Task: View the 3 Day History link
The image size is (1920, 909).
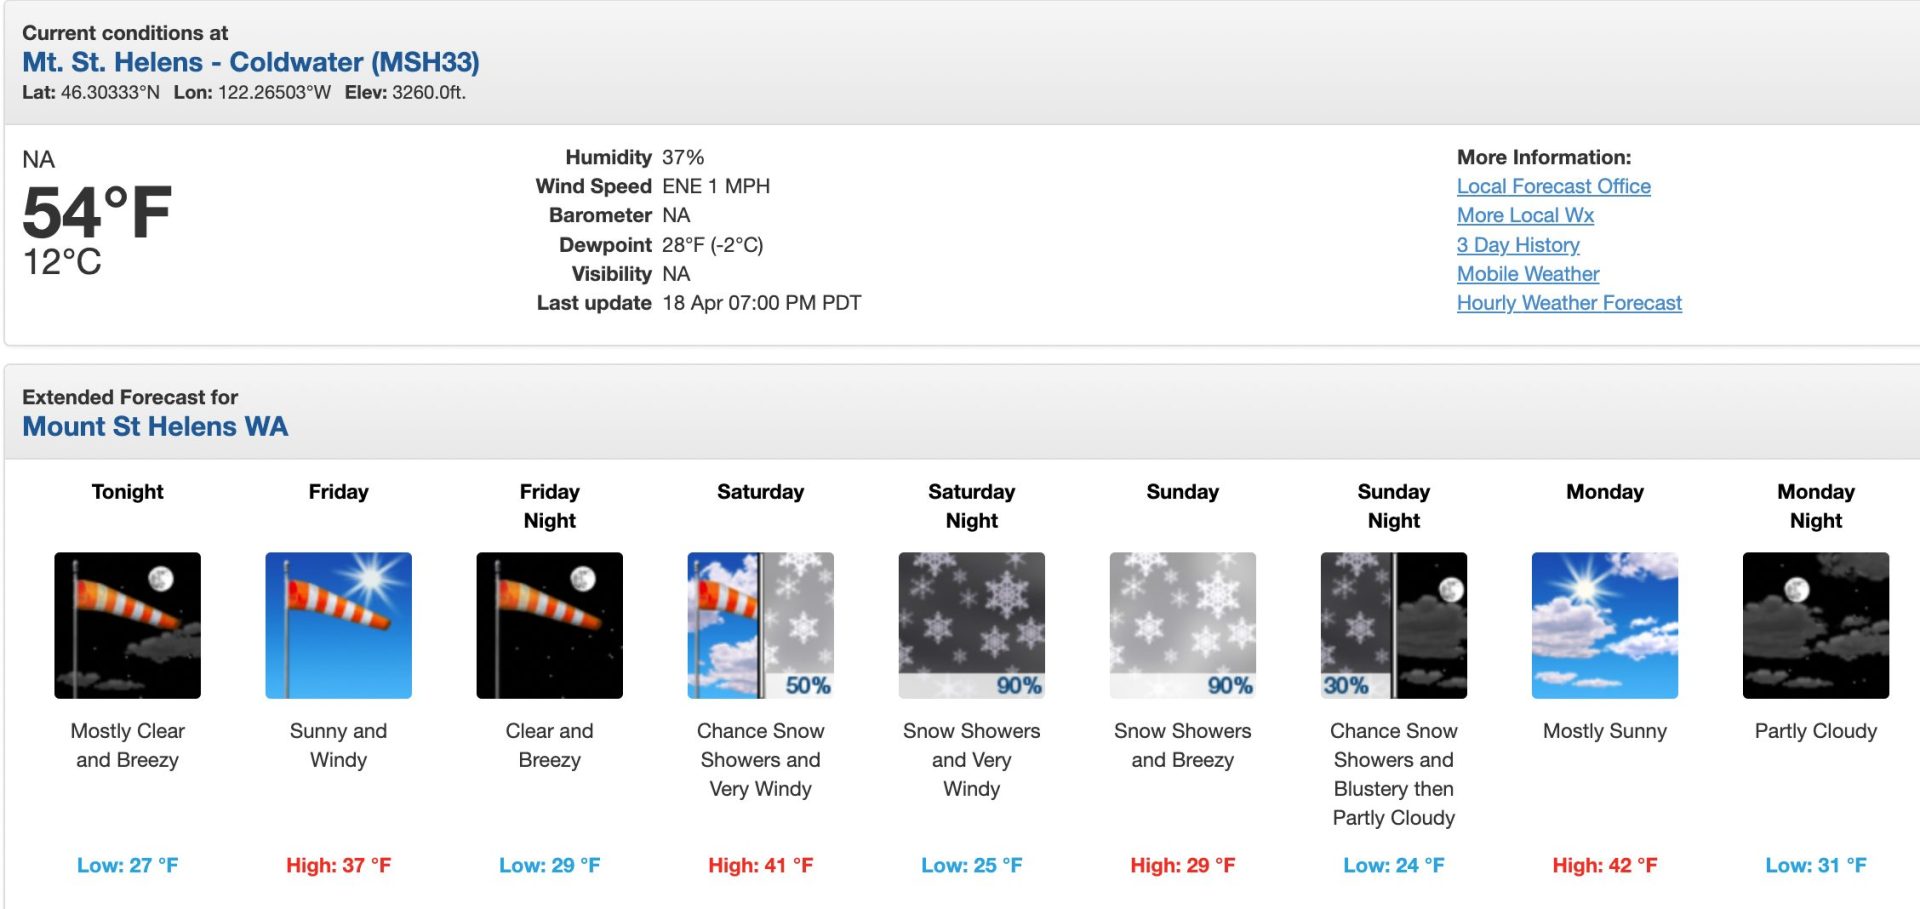Action: pos(1518,245)
